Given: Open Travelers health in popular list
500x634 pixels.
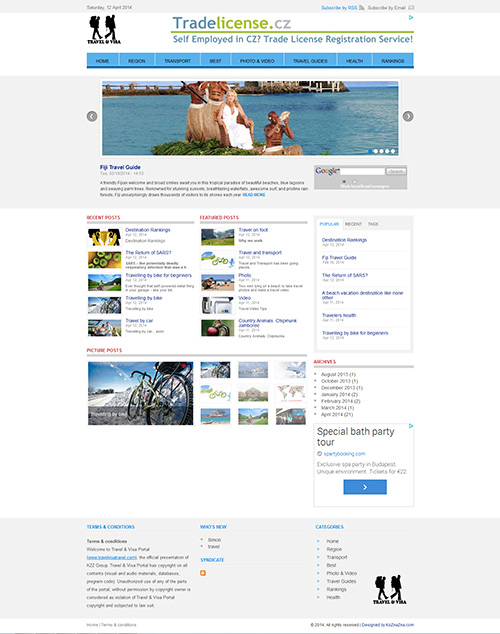Looking at the screenshot, I should [339, 315].
